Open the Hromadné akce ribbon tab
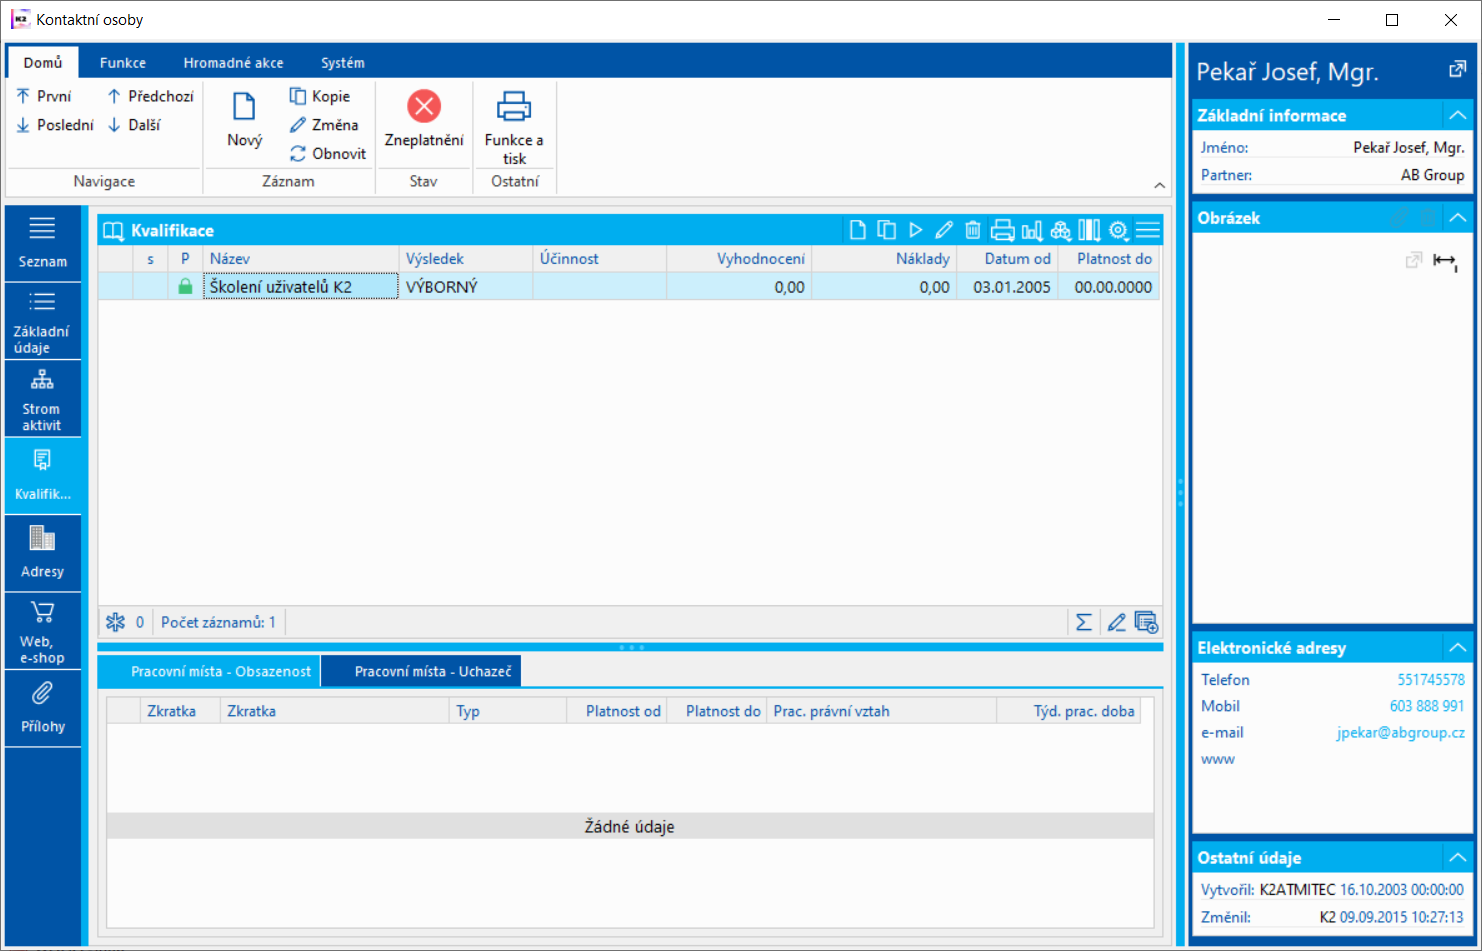The image size is (1482, 951). (233, 62)
